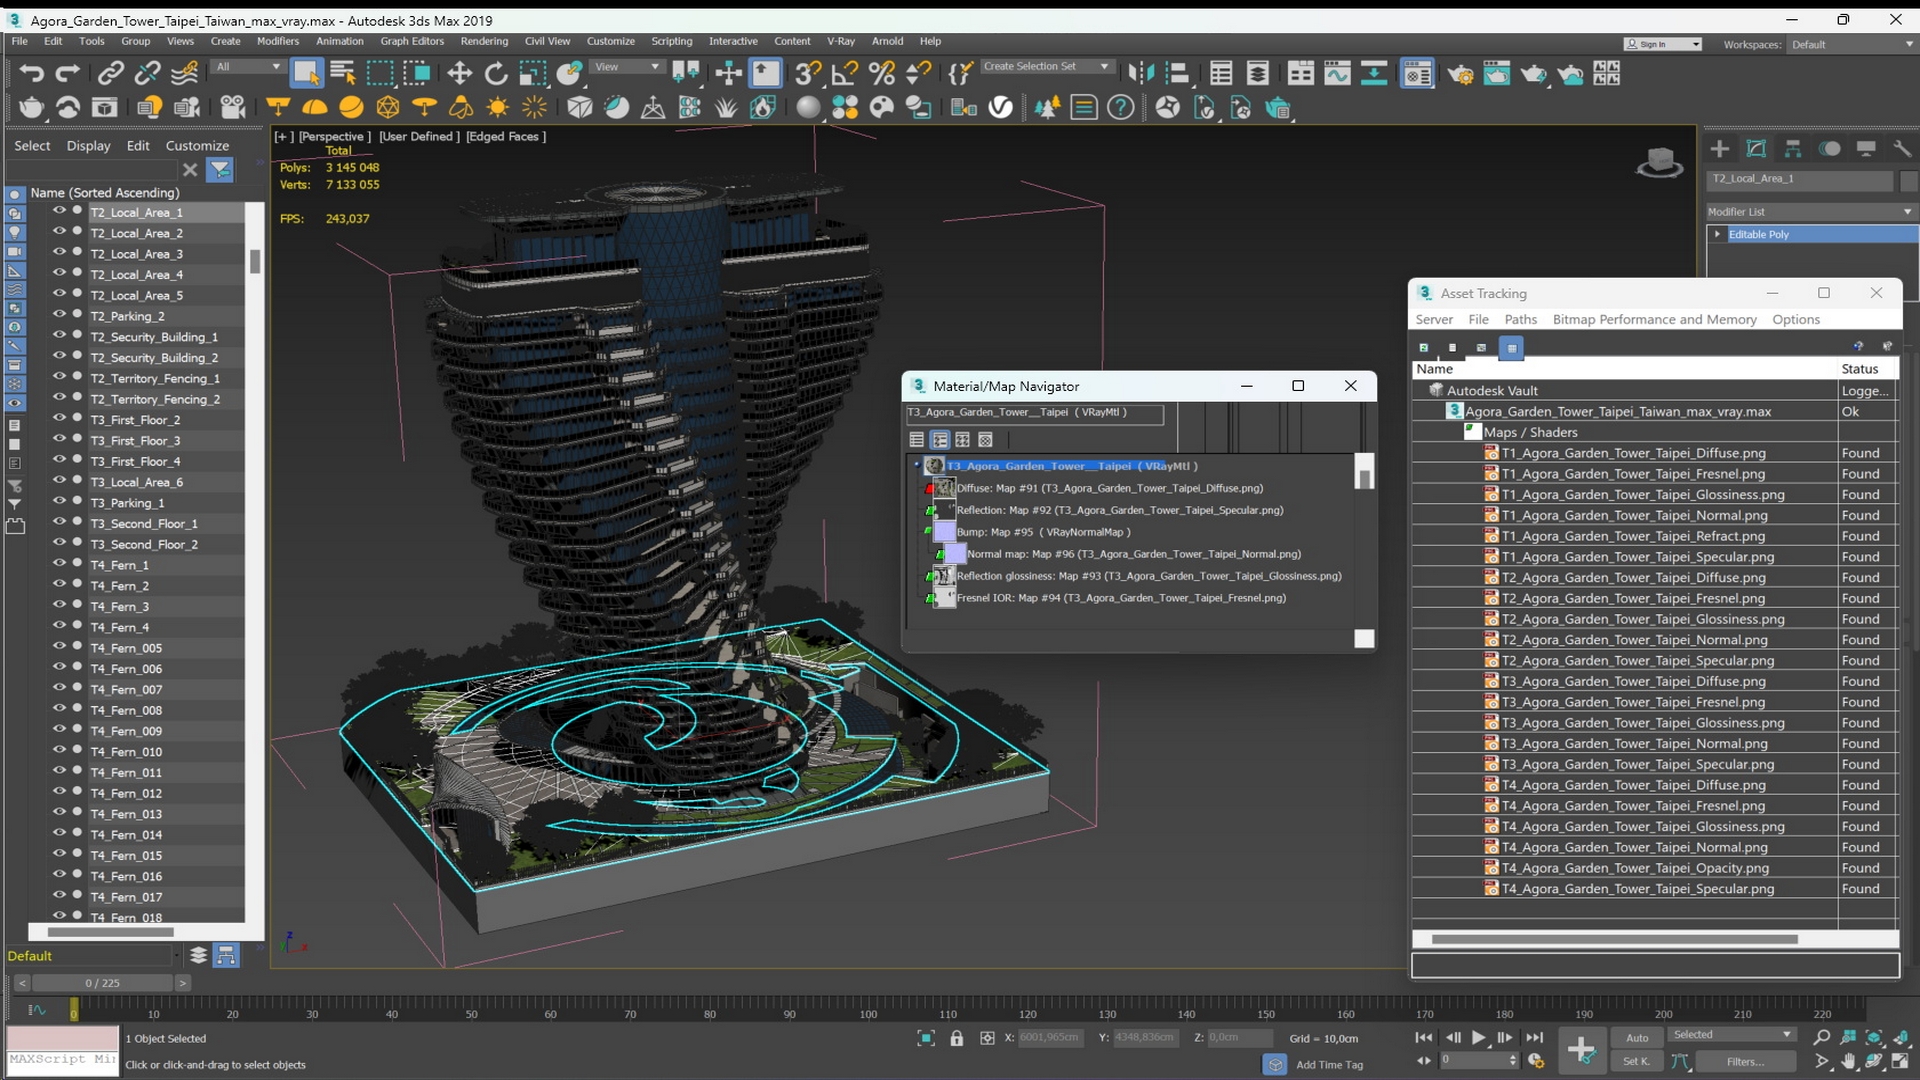Open the Selected key filter dropdown

[x=1731, y=1035]
